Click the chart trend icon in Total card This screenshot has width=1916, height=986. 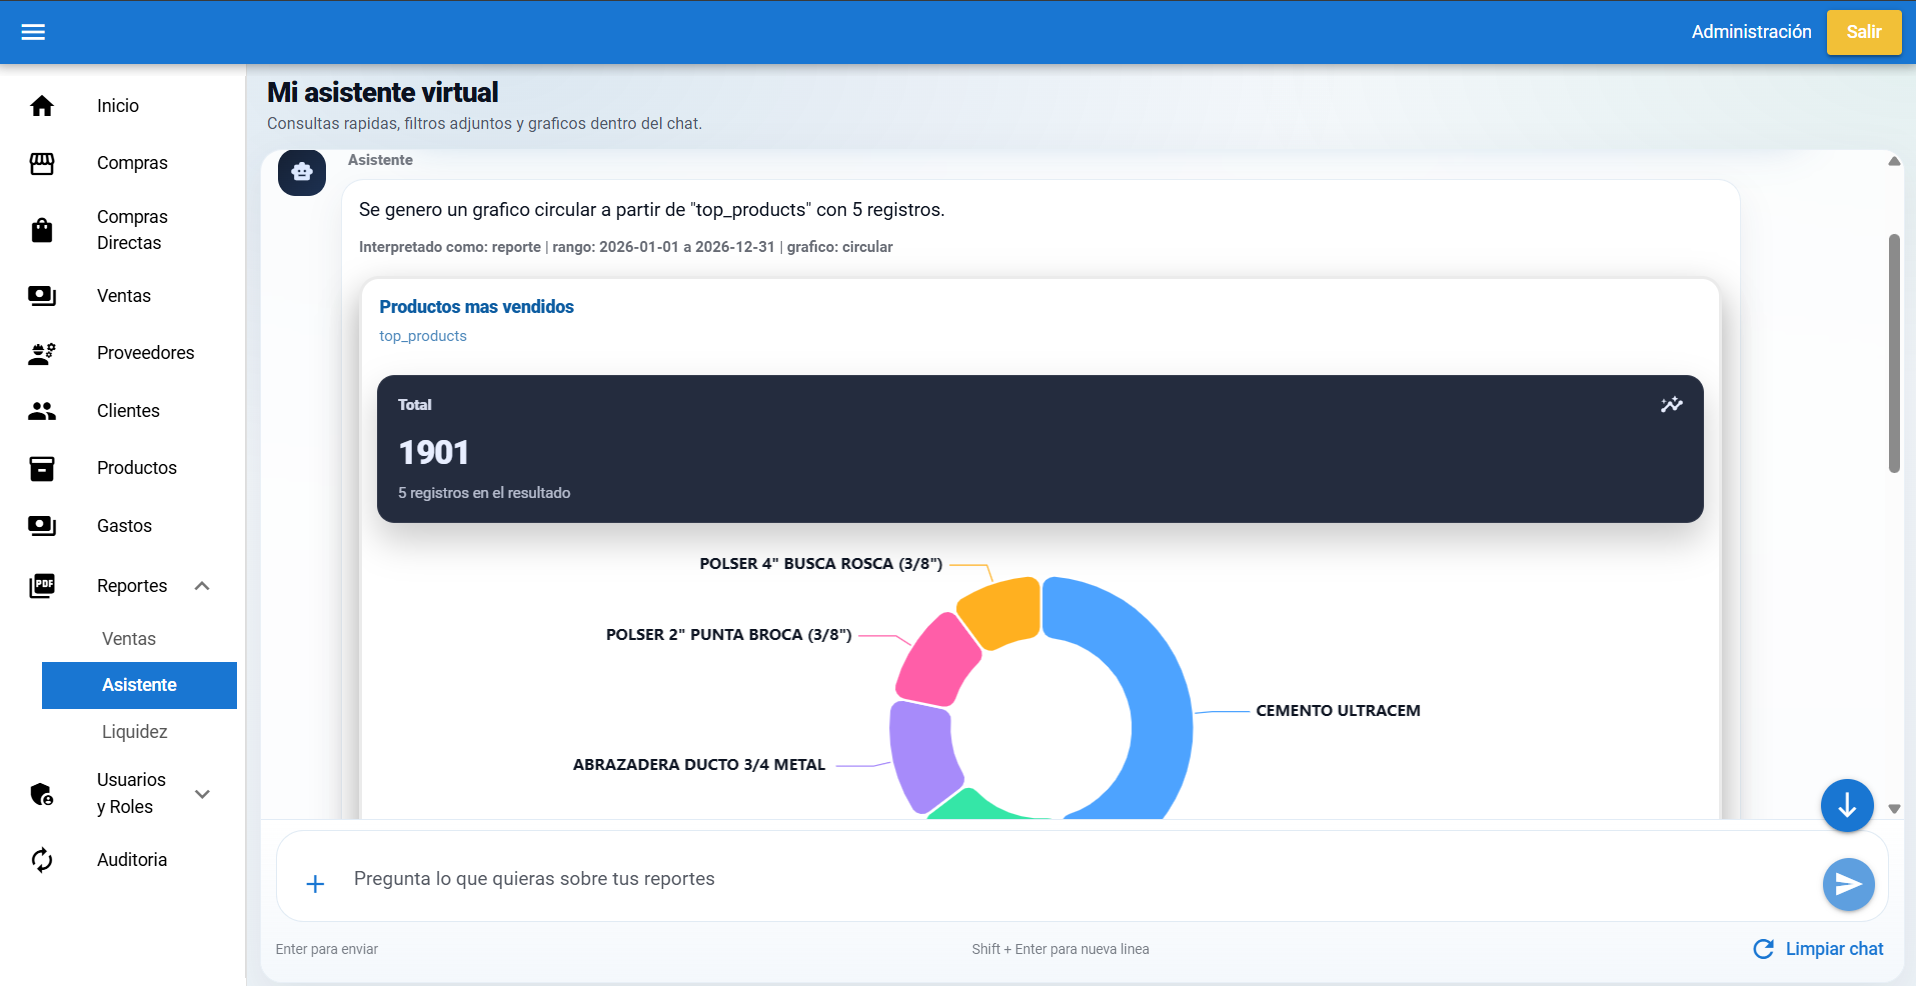point(1671,405)
